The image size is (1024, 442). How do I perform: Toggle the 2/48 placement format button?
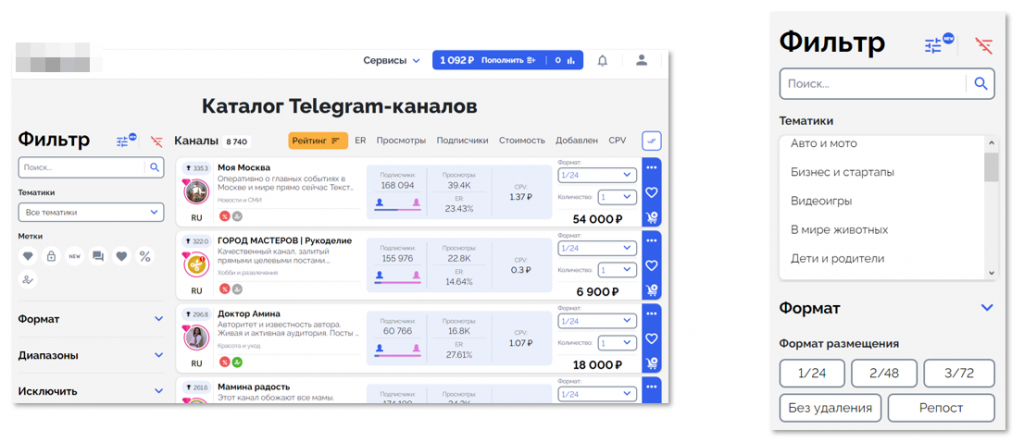(884, 373)
